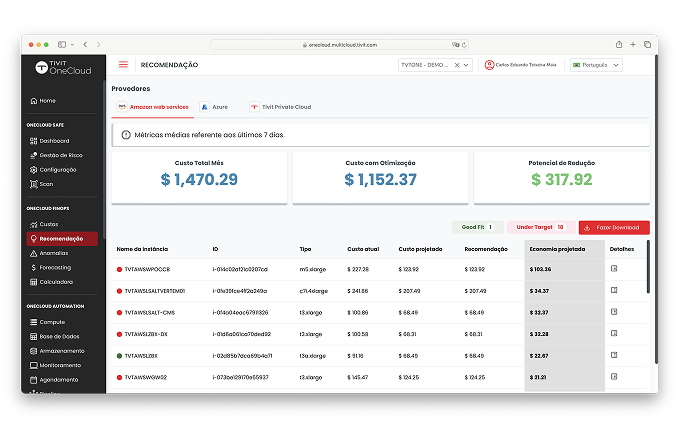680x442 pixels.
Task: Switch to the Azure provider tab
Action: coord(215,106)
